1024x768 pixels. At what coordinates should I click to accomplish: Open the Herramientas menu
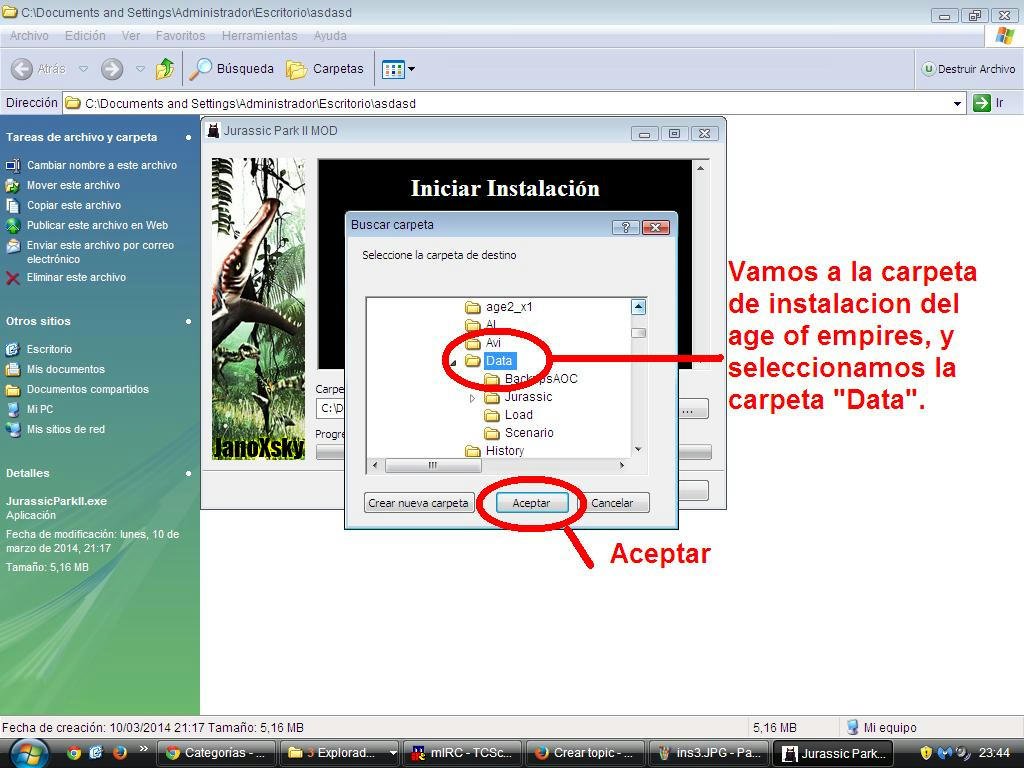click(259, 36)
